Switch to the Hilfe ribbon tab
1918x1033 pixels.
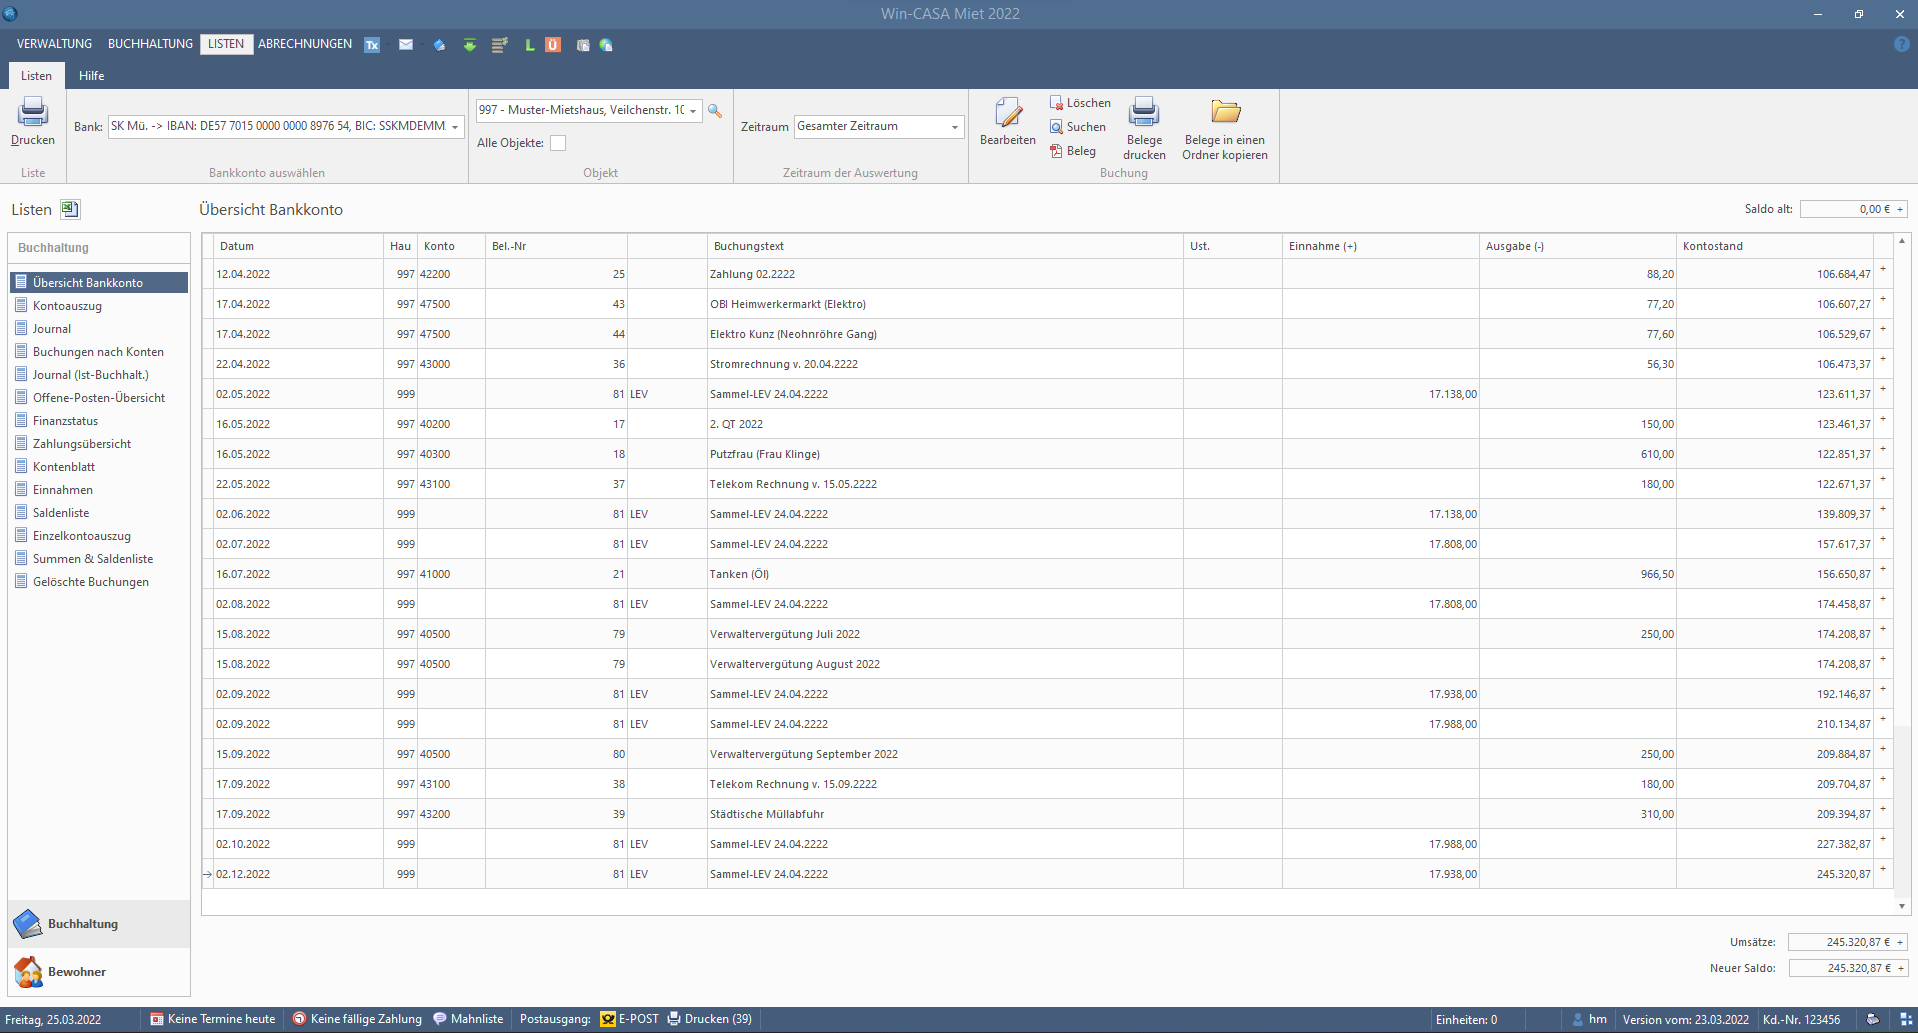[x=92, y=76]
